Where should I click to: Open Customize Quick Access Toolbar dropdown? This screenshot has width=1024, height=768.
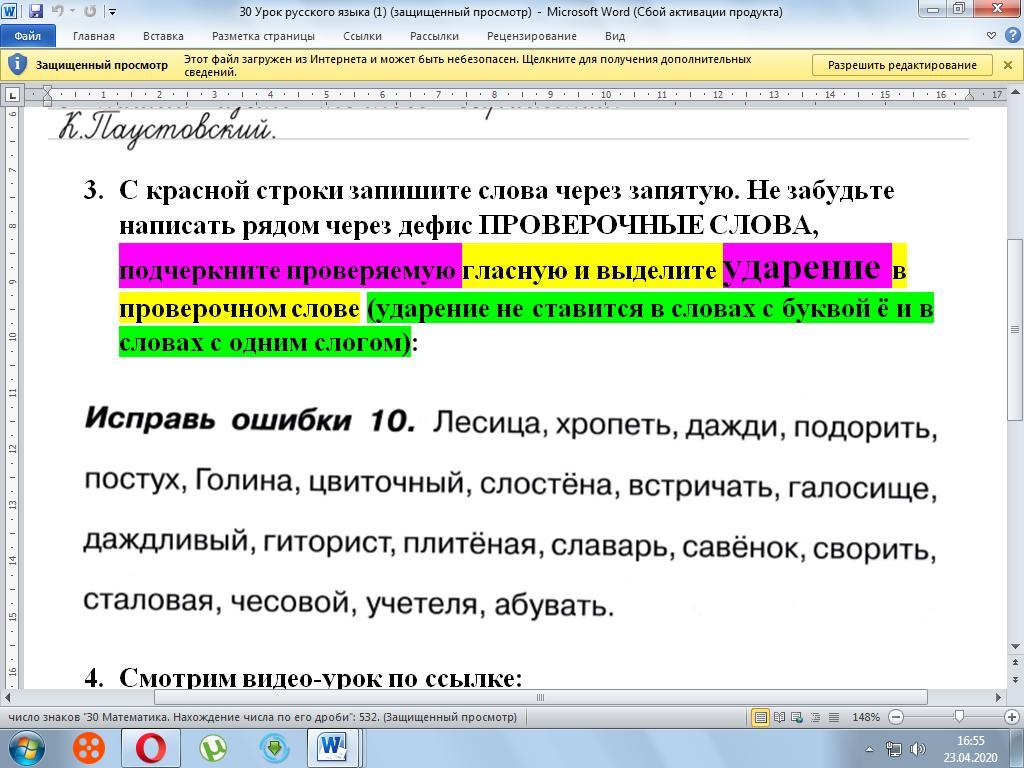pyautogui.click(x=112, y=12)
